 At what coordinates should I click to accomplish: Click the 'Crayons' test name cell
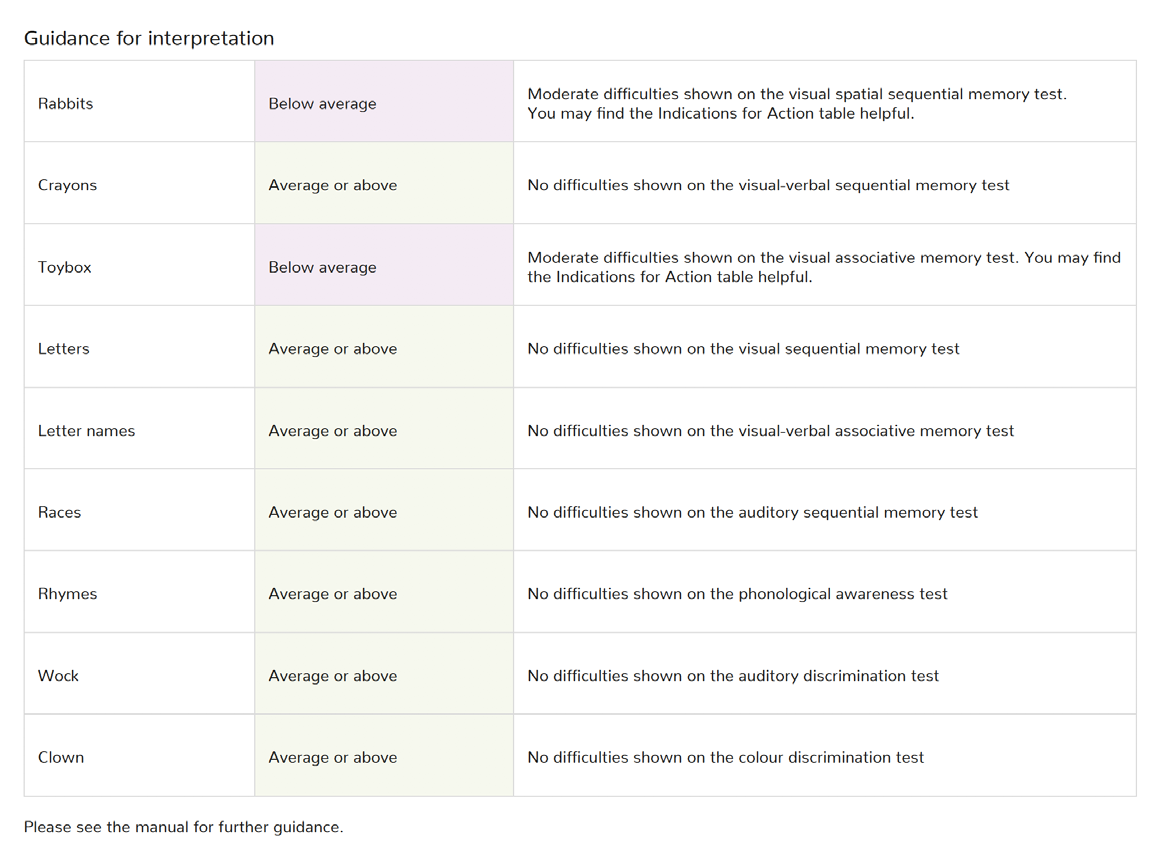pyautogui.click(x=140, y=183)
